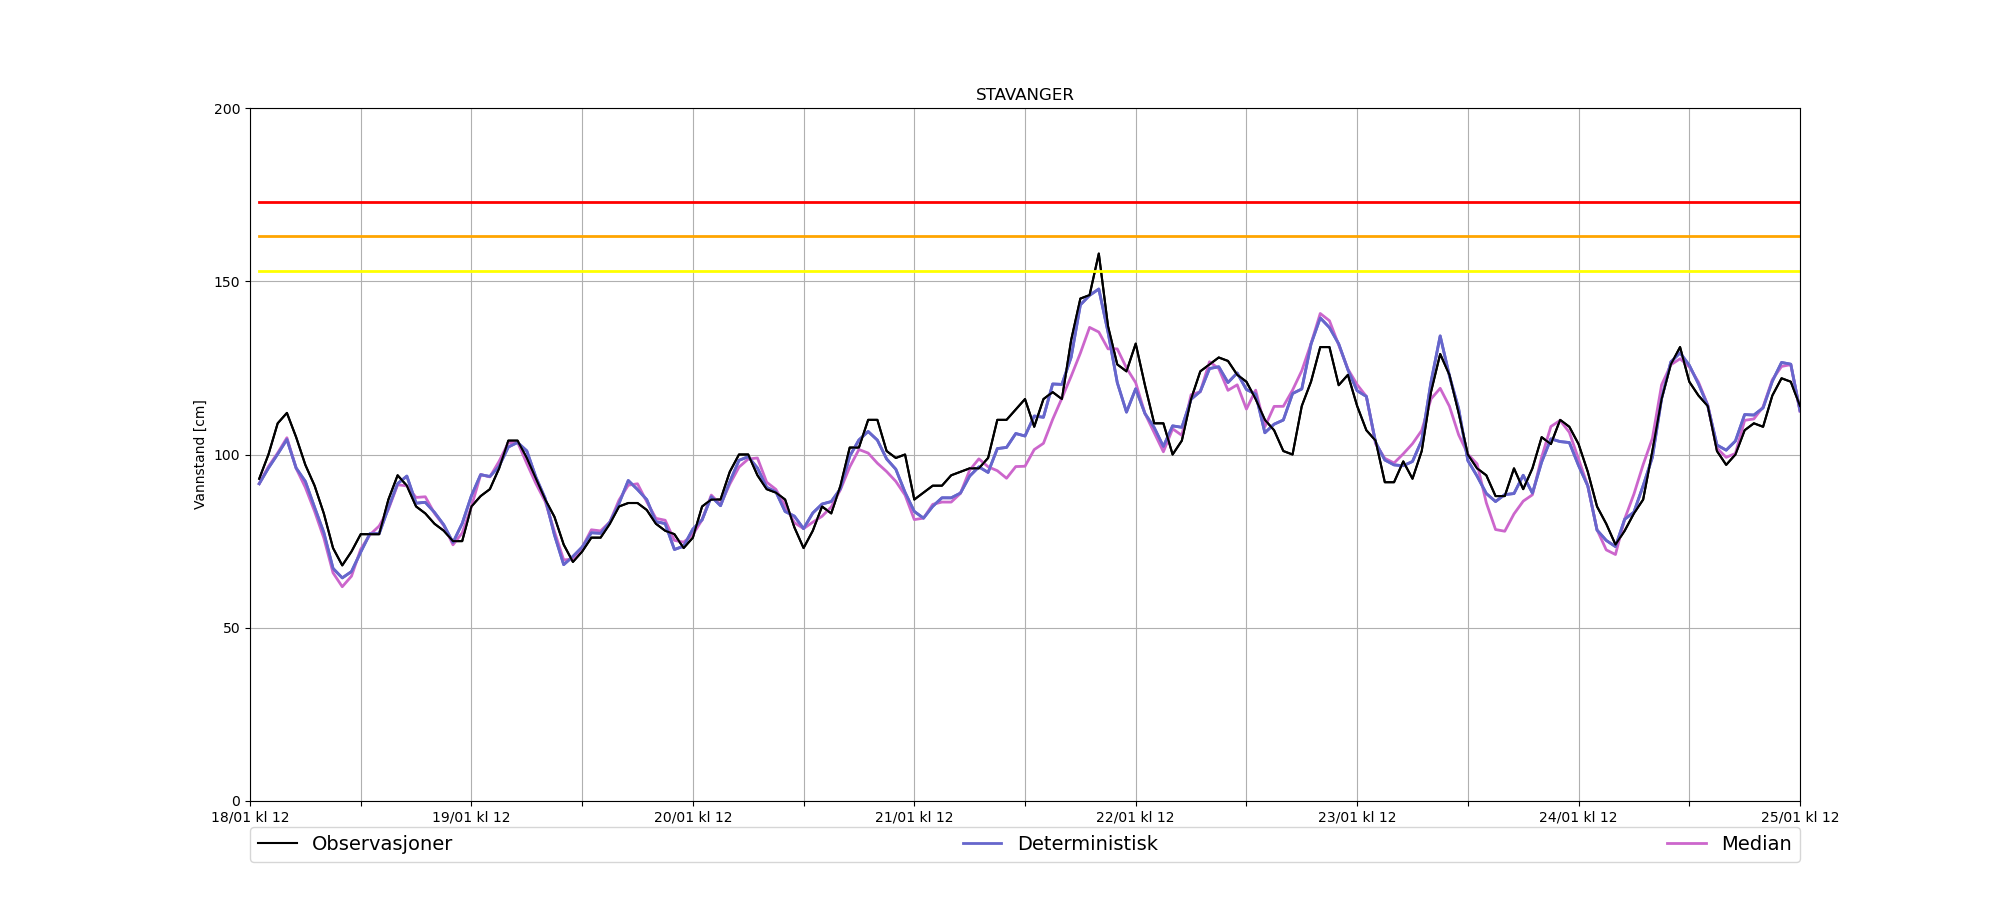Click the 18/01 kl 12 x-axis label
2000x900 pixels.
pos(250,818)
